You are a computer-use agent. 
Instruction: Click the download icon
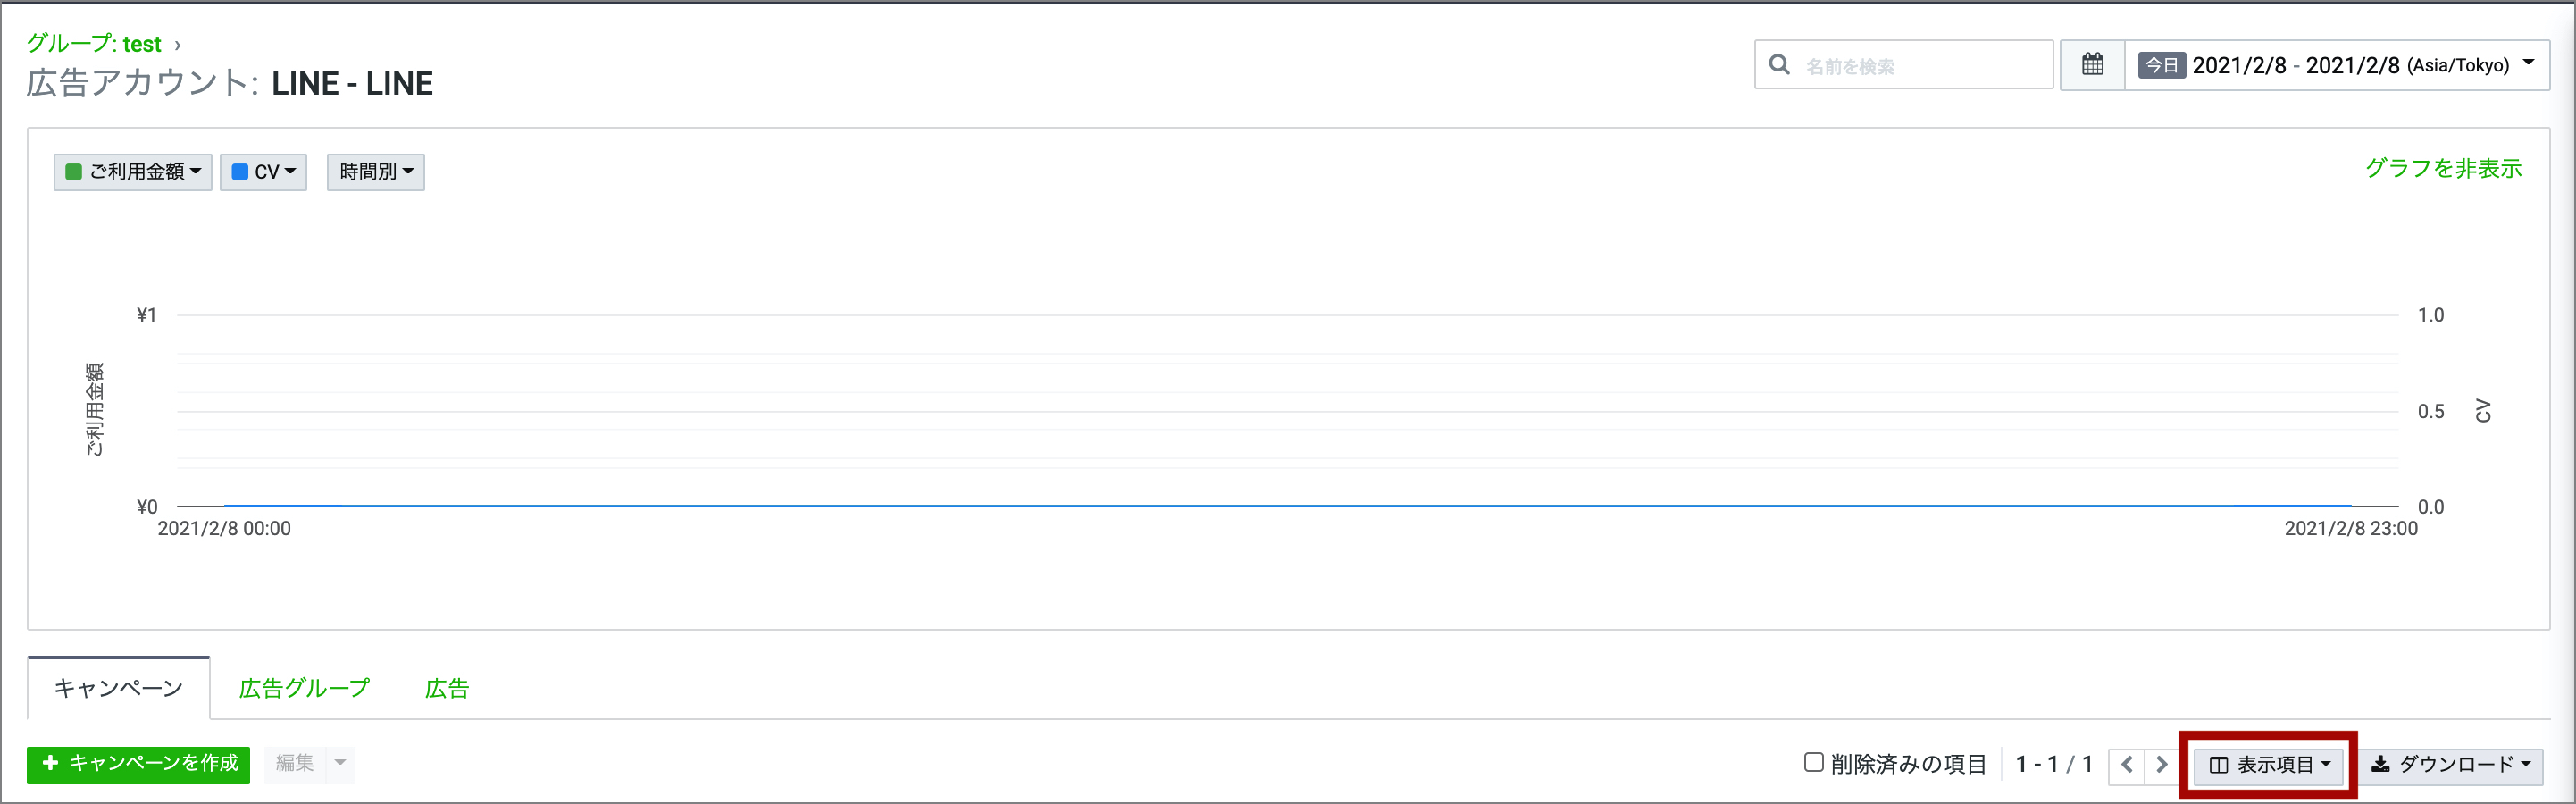[2381, 765]
